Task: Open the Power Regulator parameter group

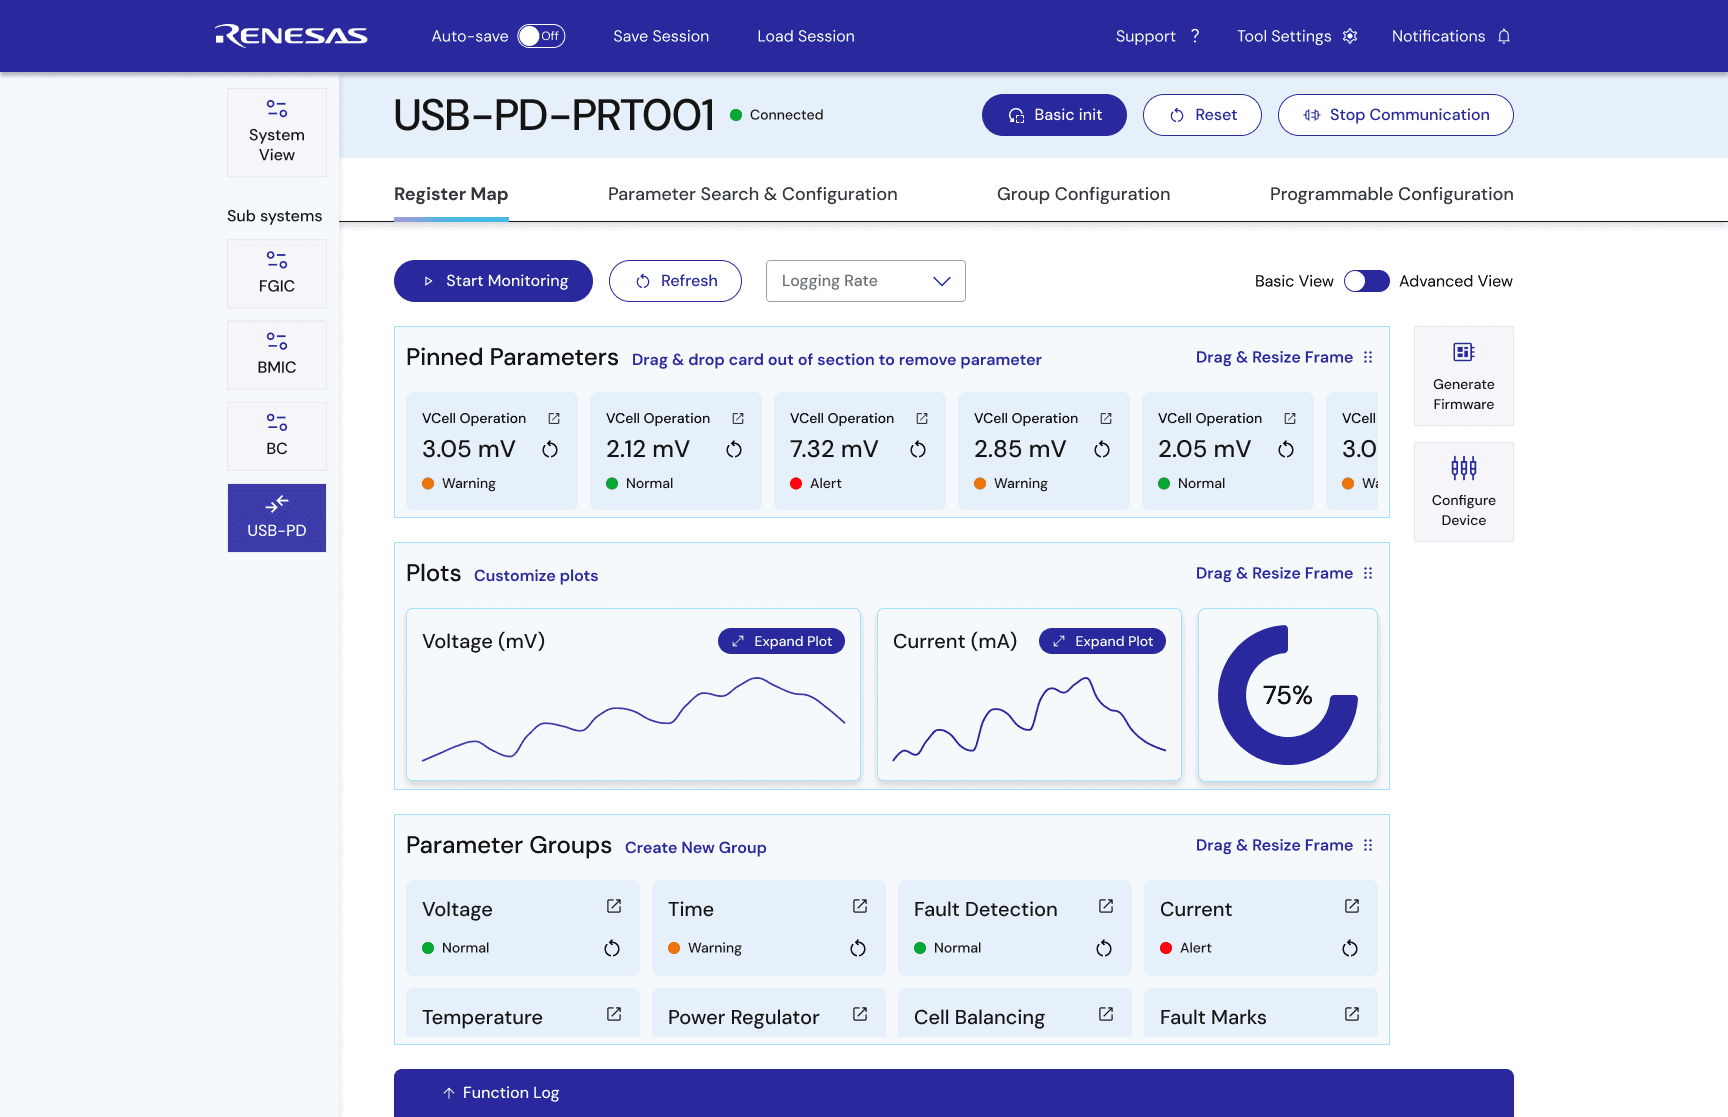Action: pos(860,1014)
